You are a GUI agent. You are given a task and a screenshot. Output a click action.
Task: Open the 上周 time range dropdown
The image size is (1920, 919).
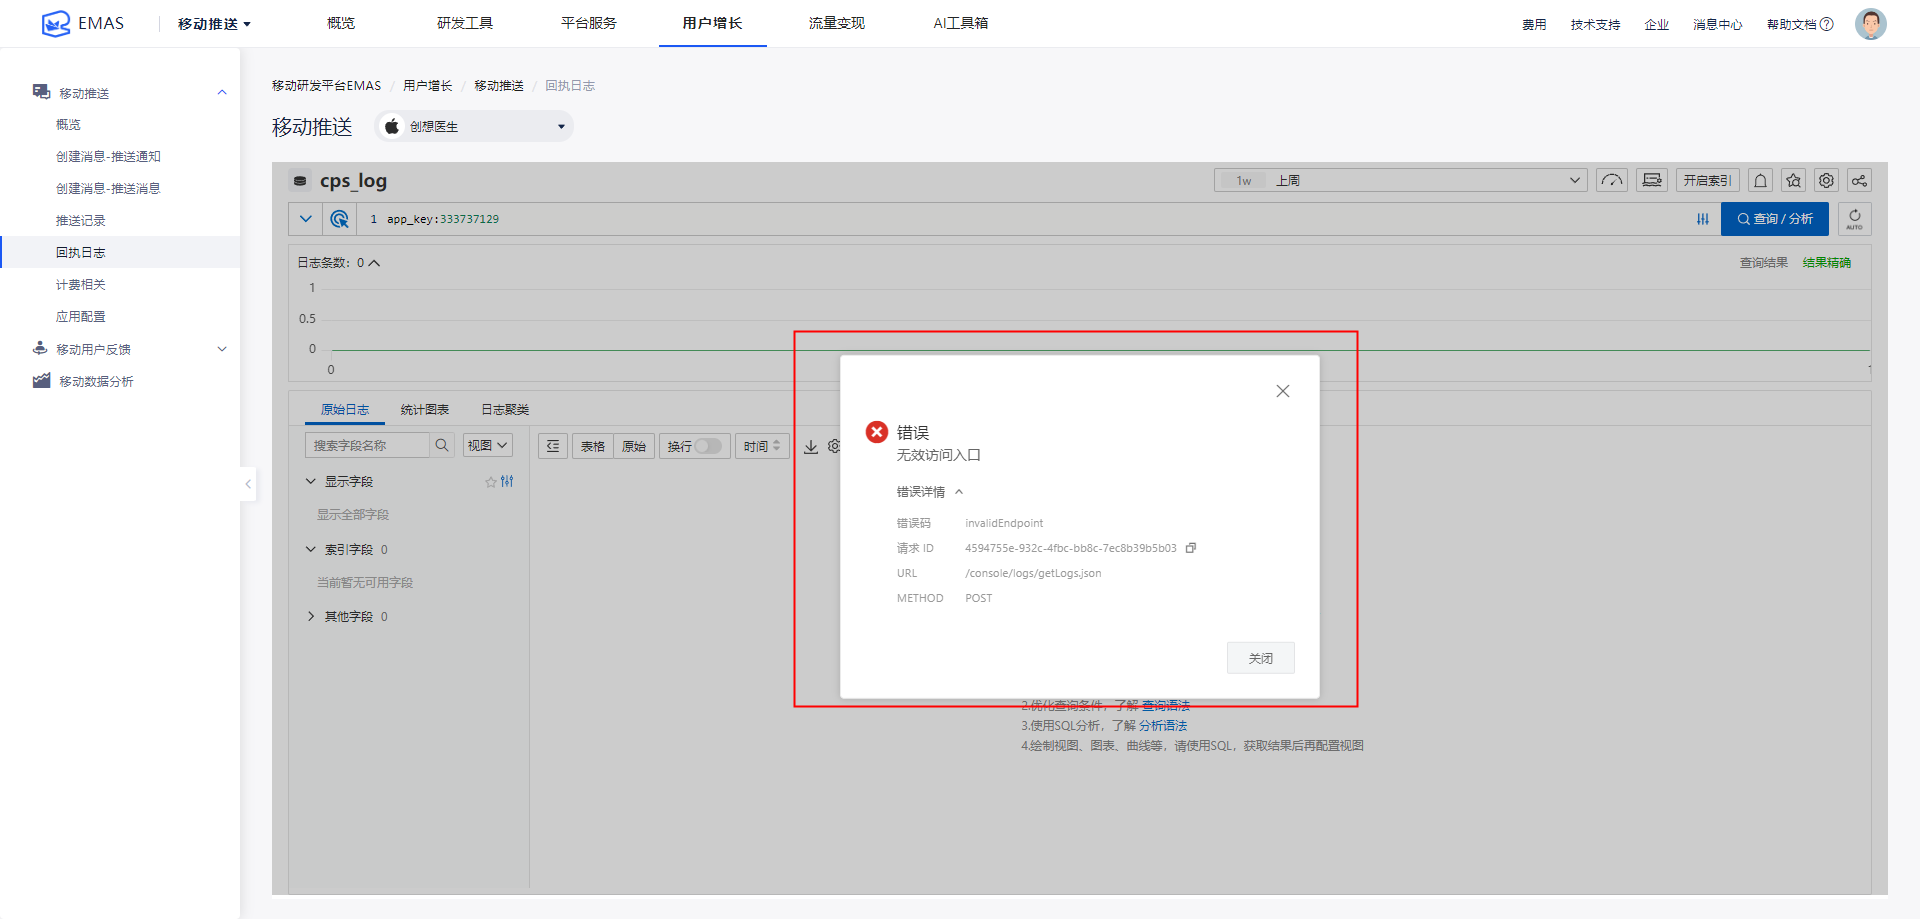click(1400, 180)
